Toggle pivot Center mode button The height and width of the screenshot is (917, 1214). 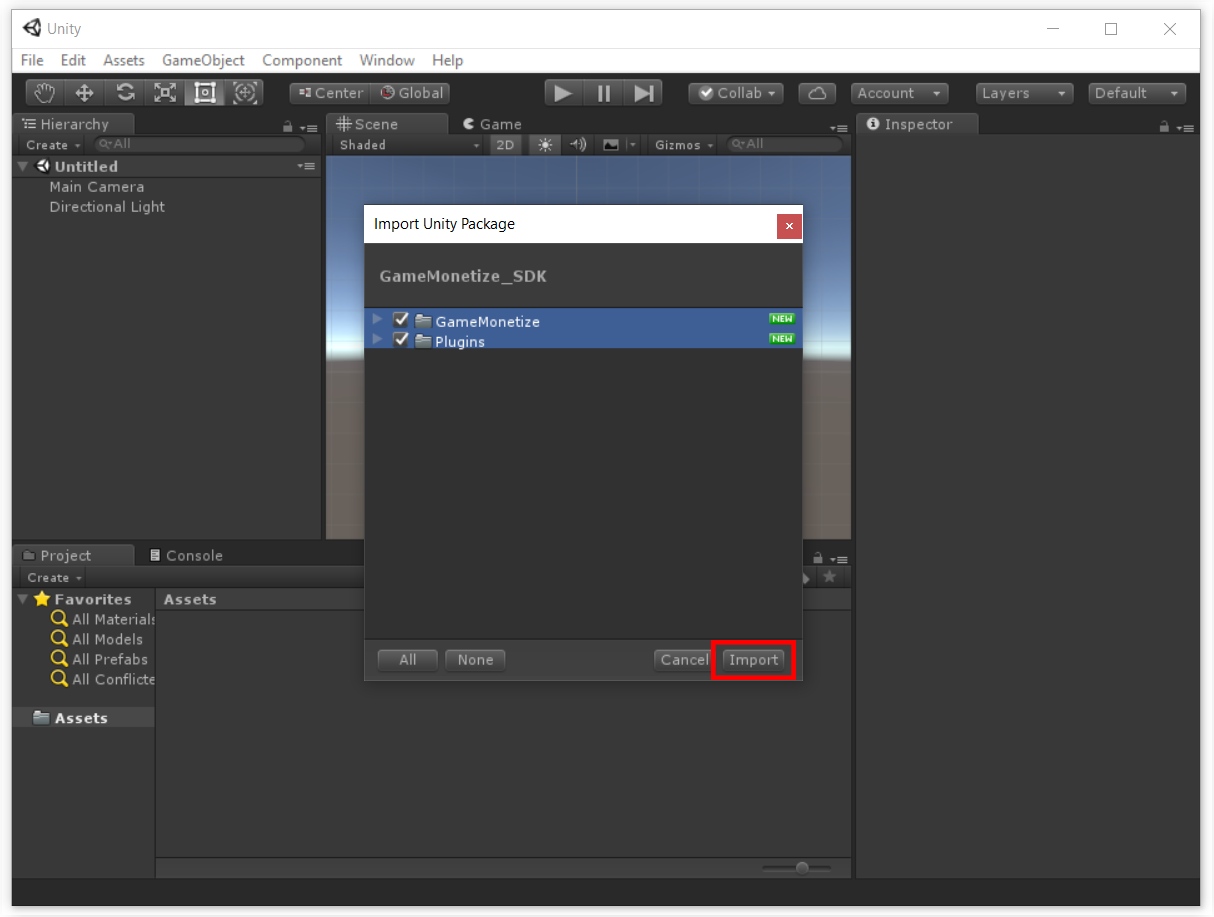pyautogui.click(x=330, y=93)
